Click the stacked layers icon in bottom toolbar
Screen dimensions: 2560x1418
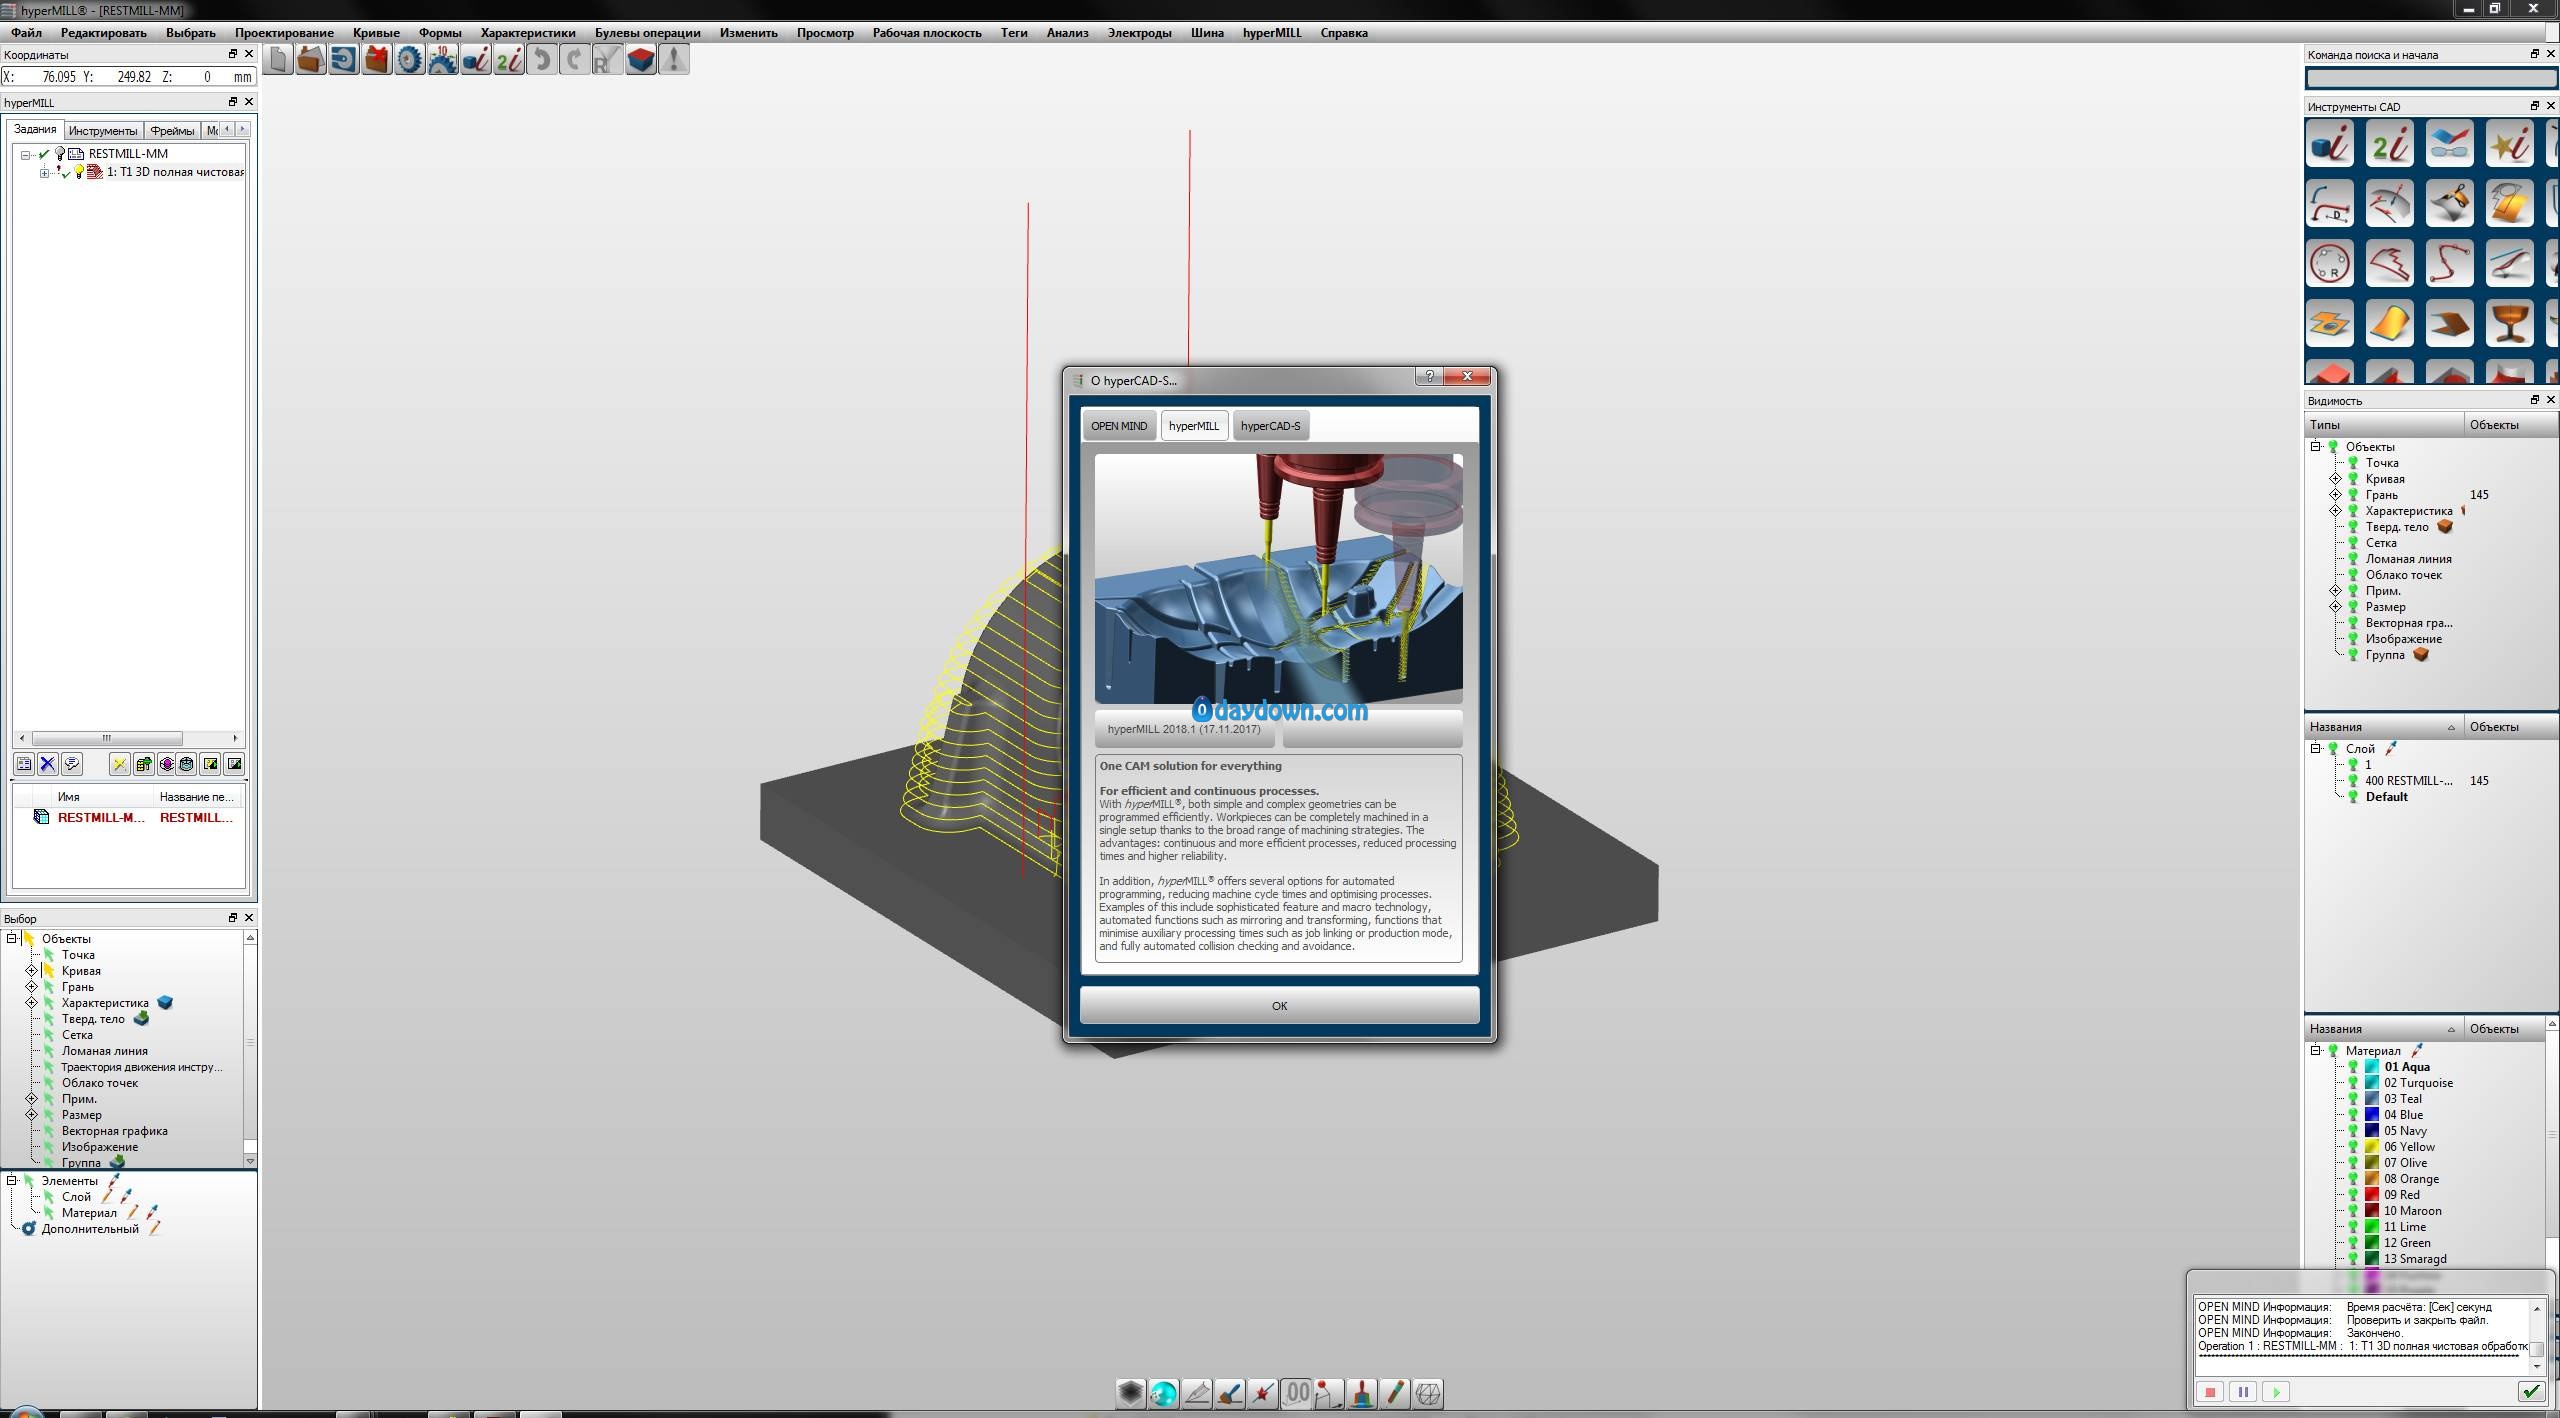tap(1131, 1393)
